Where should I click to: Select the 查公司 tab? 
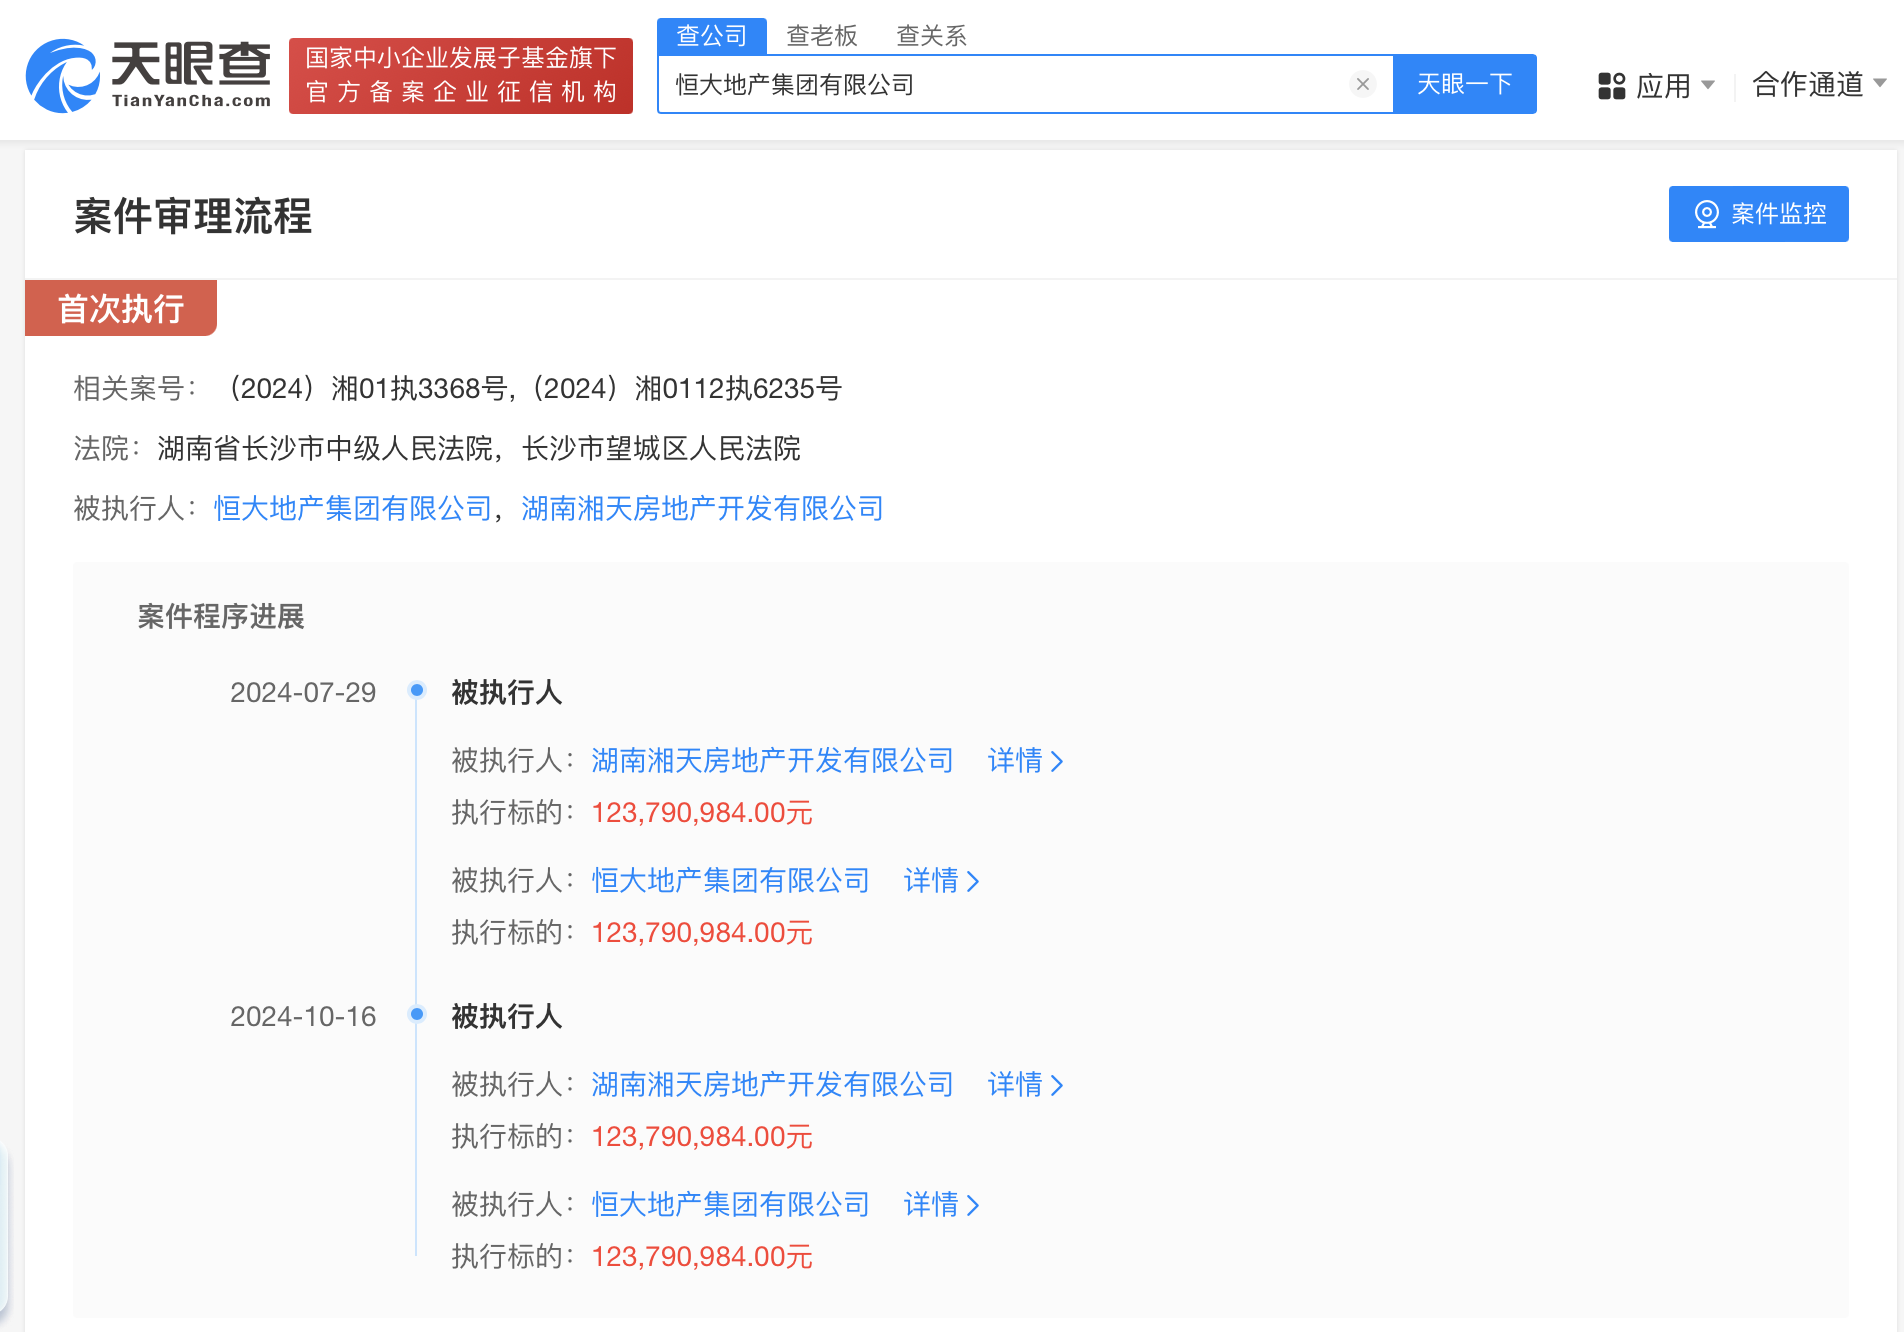pyautogui.click(x=712, y=36)
